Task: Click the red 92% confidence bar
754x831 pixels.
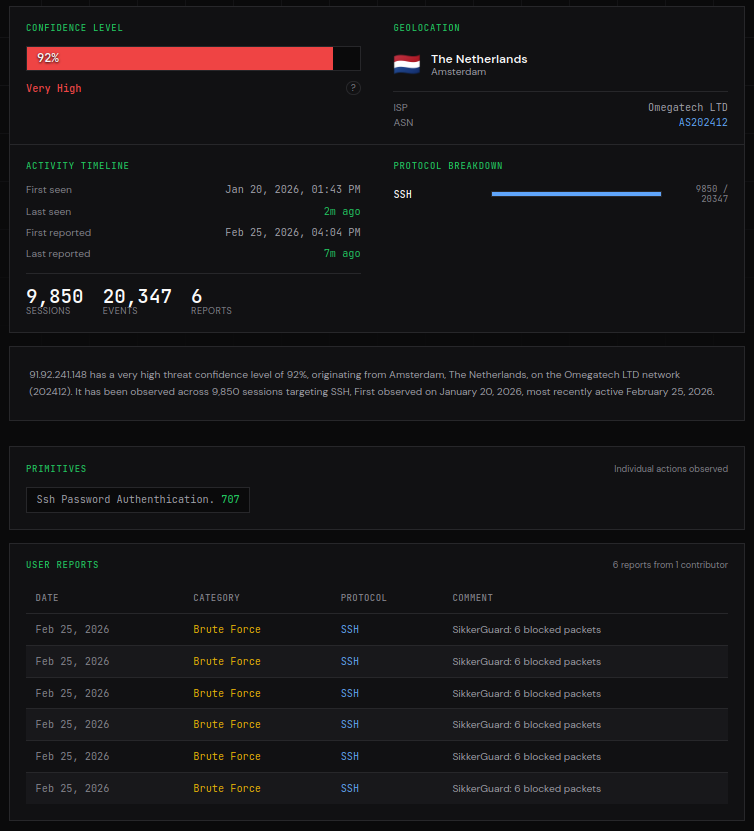Action: 180,58
